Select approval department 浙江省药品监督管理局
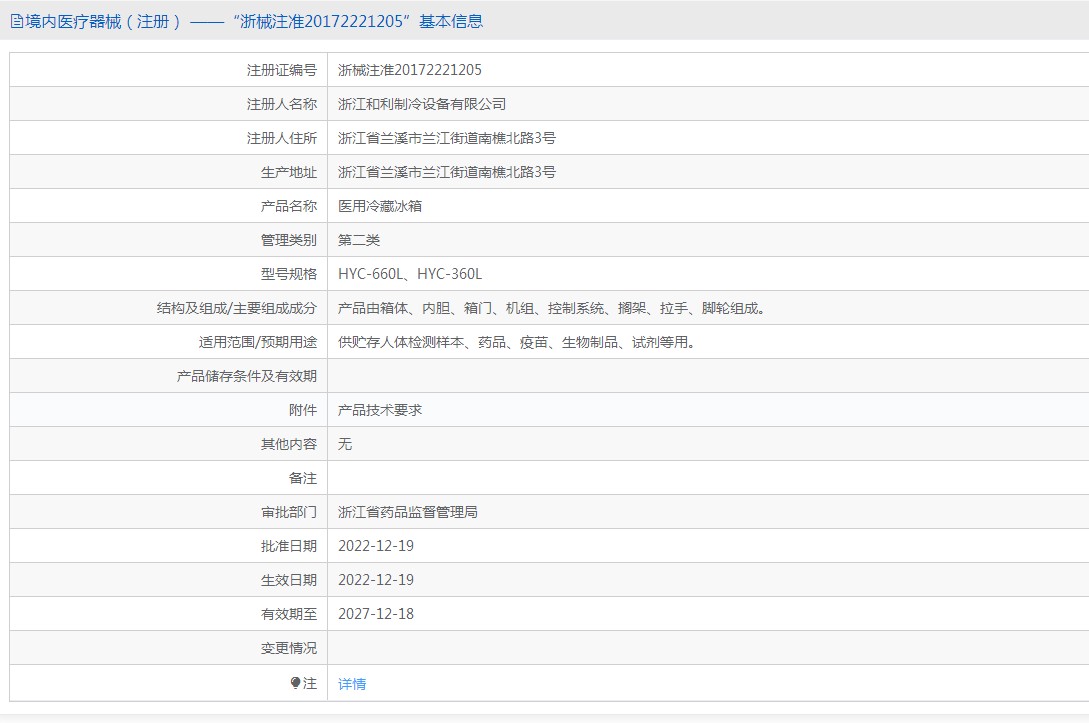Screen dimensions: 1089x723 pos(408,513)
